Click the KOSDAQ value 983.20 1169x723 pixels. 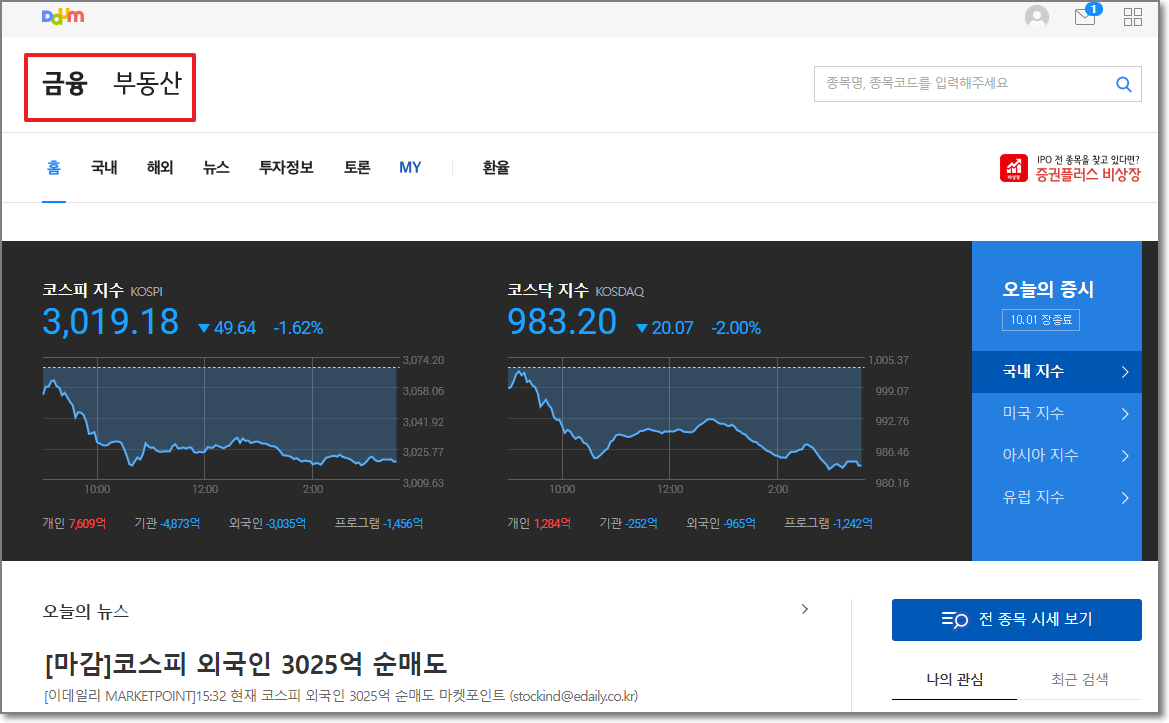coord(562,322)
